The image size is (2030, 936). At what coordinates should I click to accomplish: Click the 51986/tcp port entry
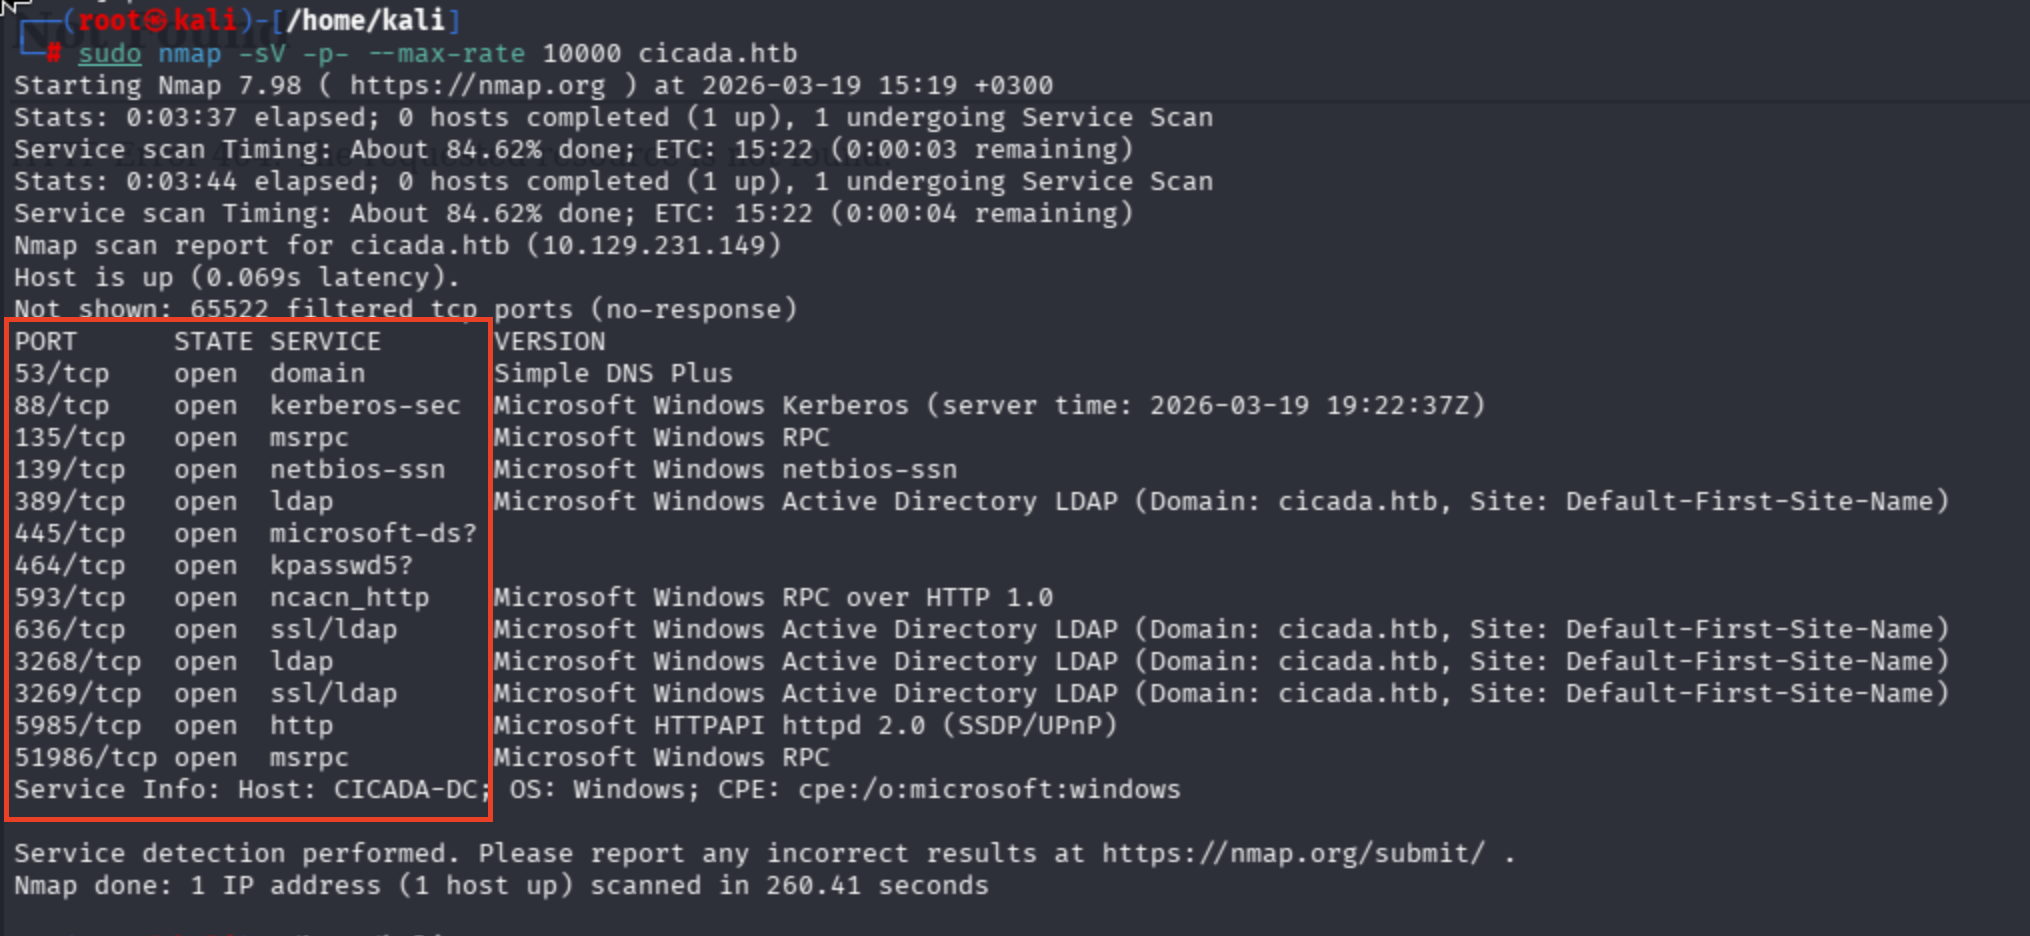[86, 757]
